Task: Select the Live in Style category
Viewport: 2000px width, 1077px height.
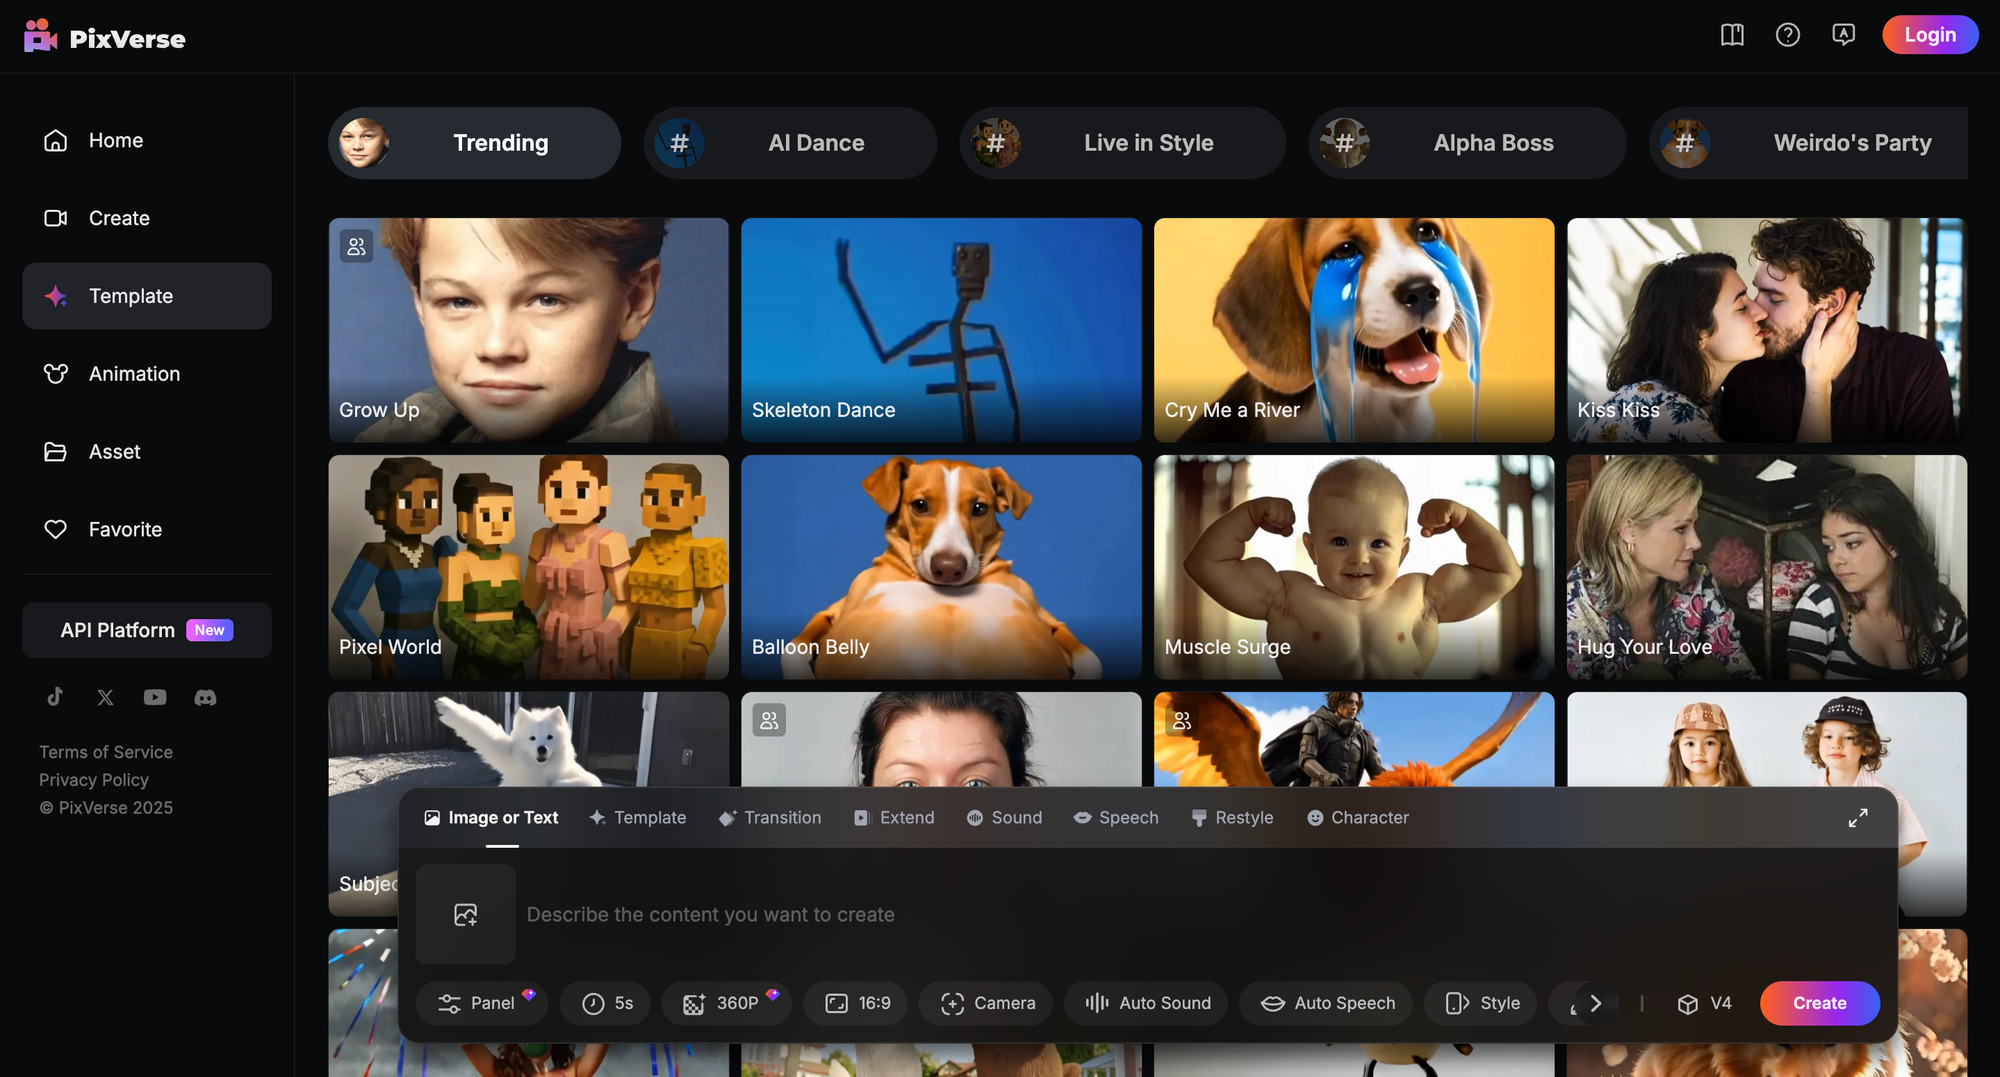Action: 1123,143
